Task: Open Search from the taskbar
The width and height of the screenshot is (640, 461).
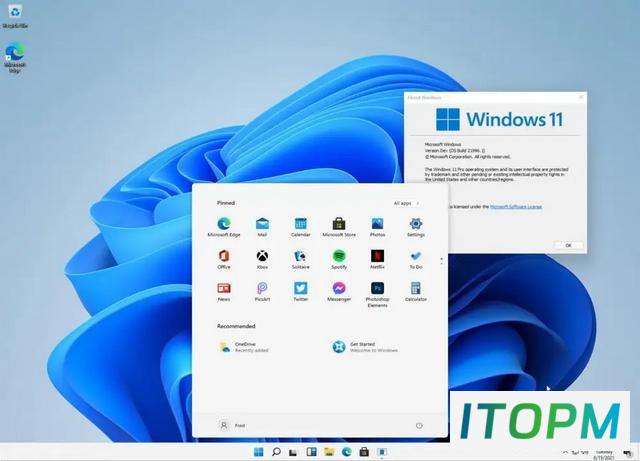Action: click(x=276, y=452)
